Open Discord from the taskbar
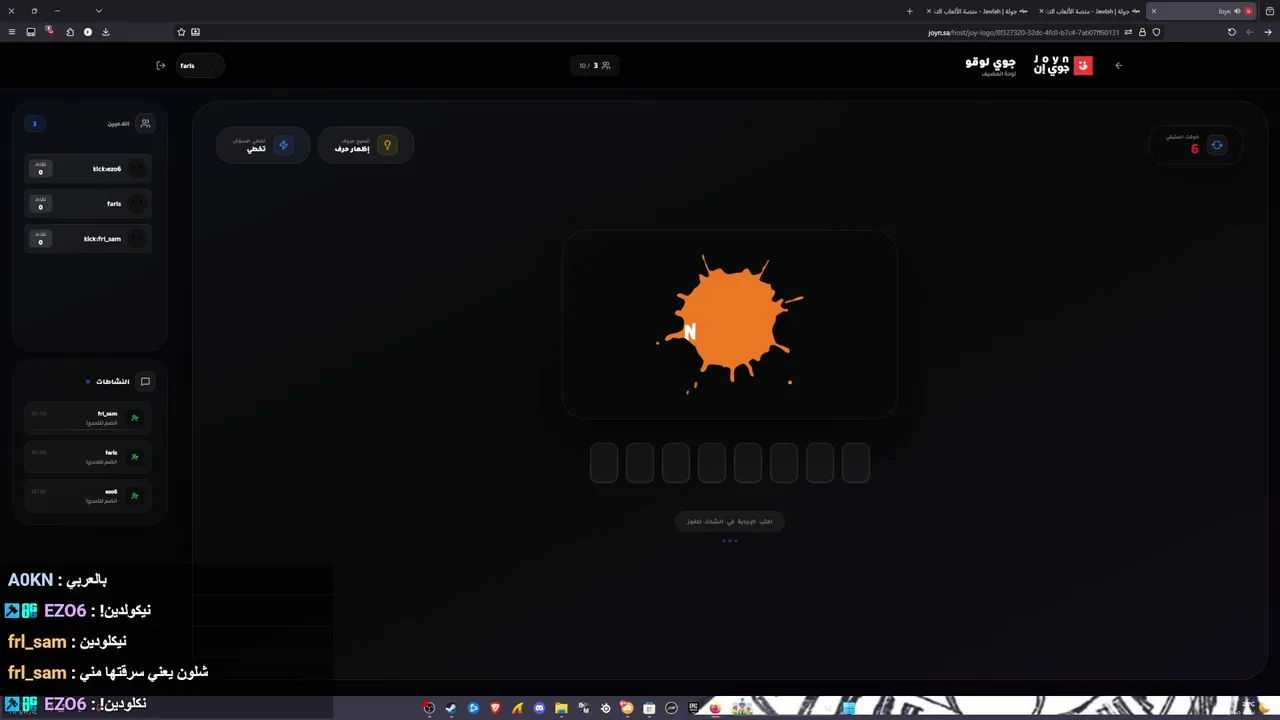Screen dimensions: 1280x720 click(x=539, y=708)
